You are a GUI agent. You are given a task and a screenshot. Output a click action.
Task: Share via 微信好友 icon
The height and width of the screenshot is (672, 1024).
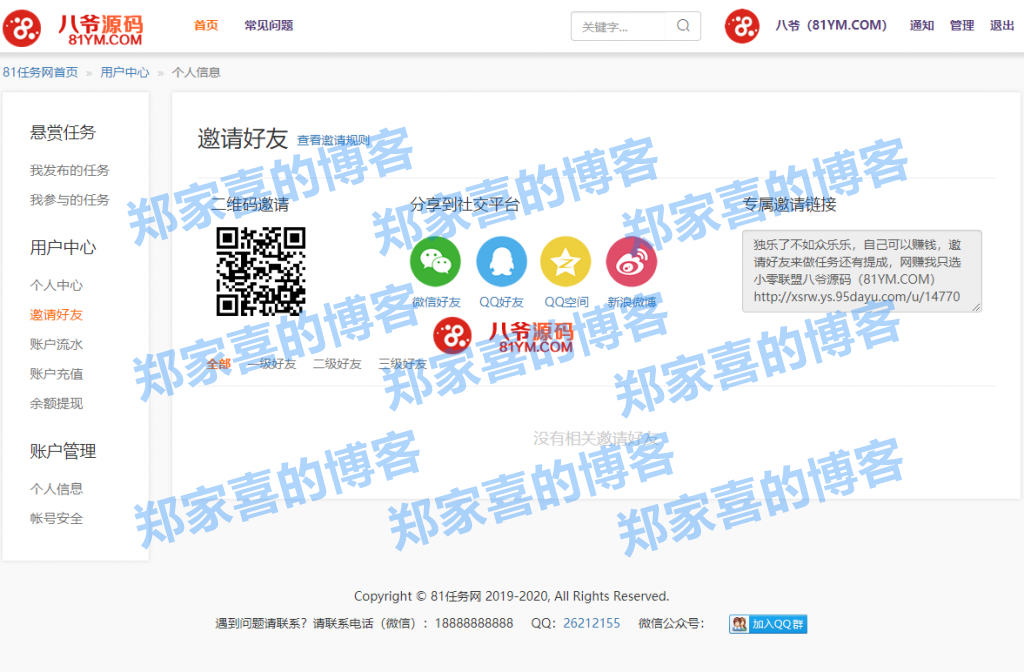pyautogui.click(x=435, y=261)
